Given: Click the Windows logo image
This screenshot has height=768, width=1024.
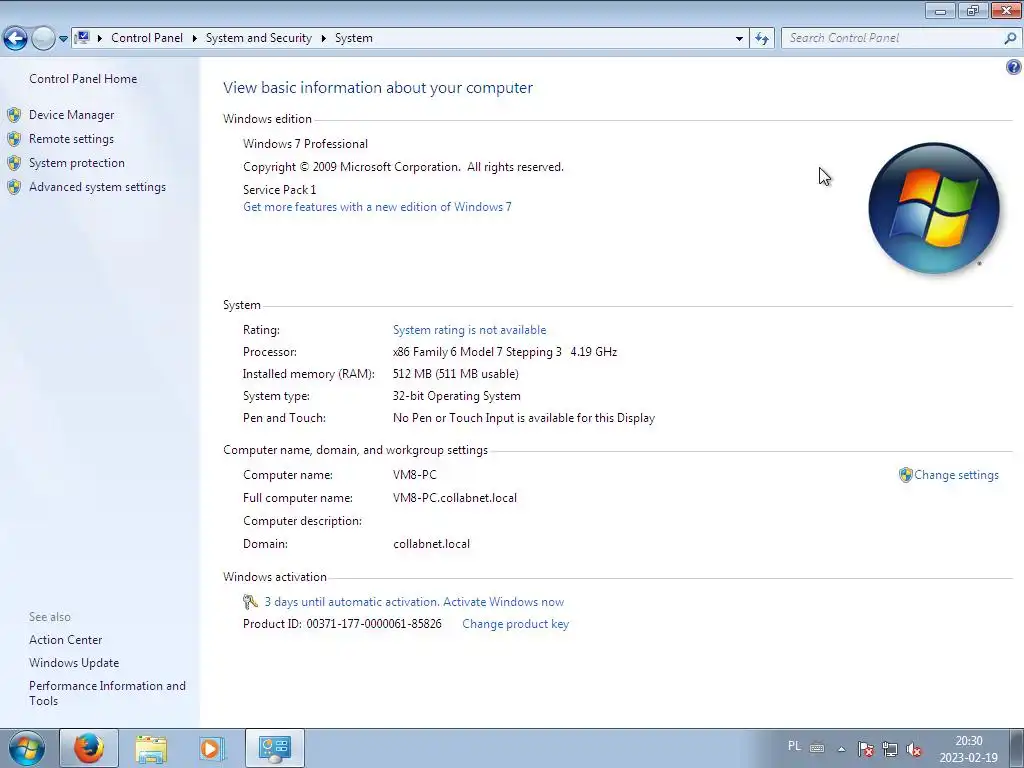Looking at the screenshot, I should (934, 208).
